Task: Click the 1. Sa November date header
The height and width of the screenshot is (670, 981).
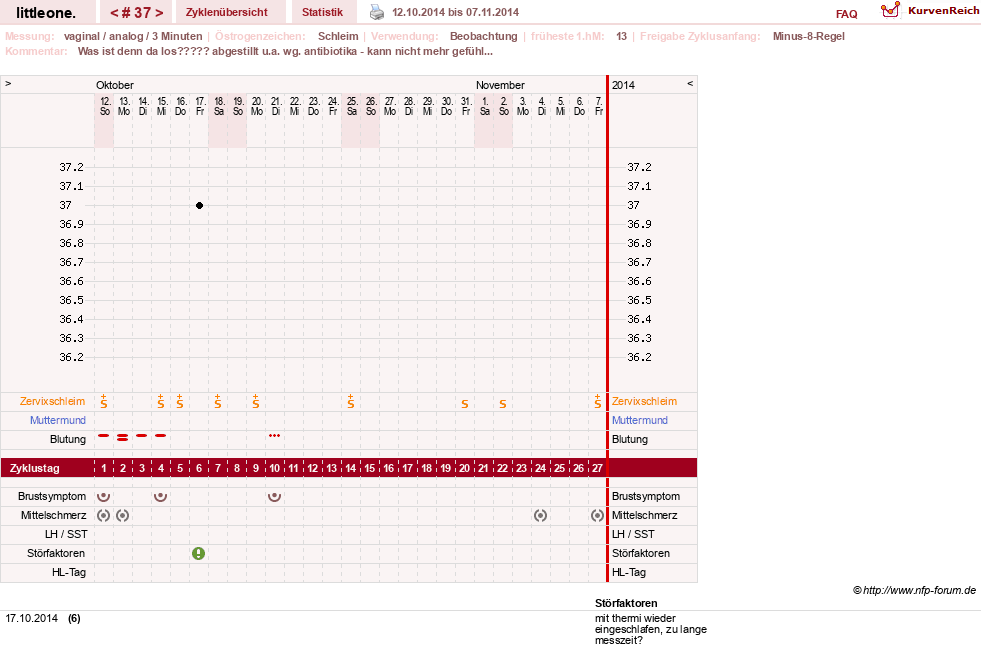Action: (x=485, y=106)
